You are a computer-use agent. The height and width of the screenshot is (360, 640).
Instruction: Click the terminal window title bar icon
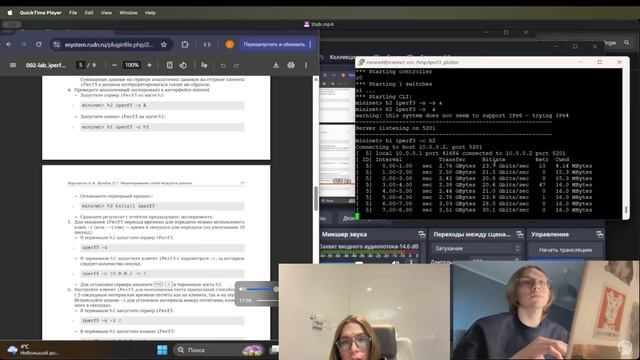coord(361,62)
